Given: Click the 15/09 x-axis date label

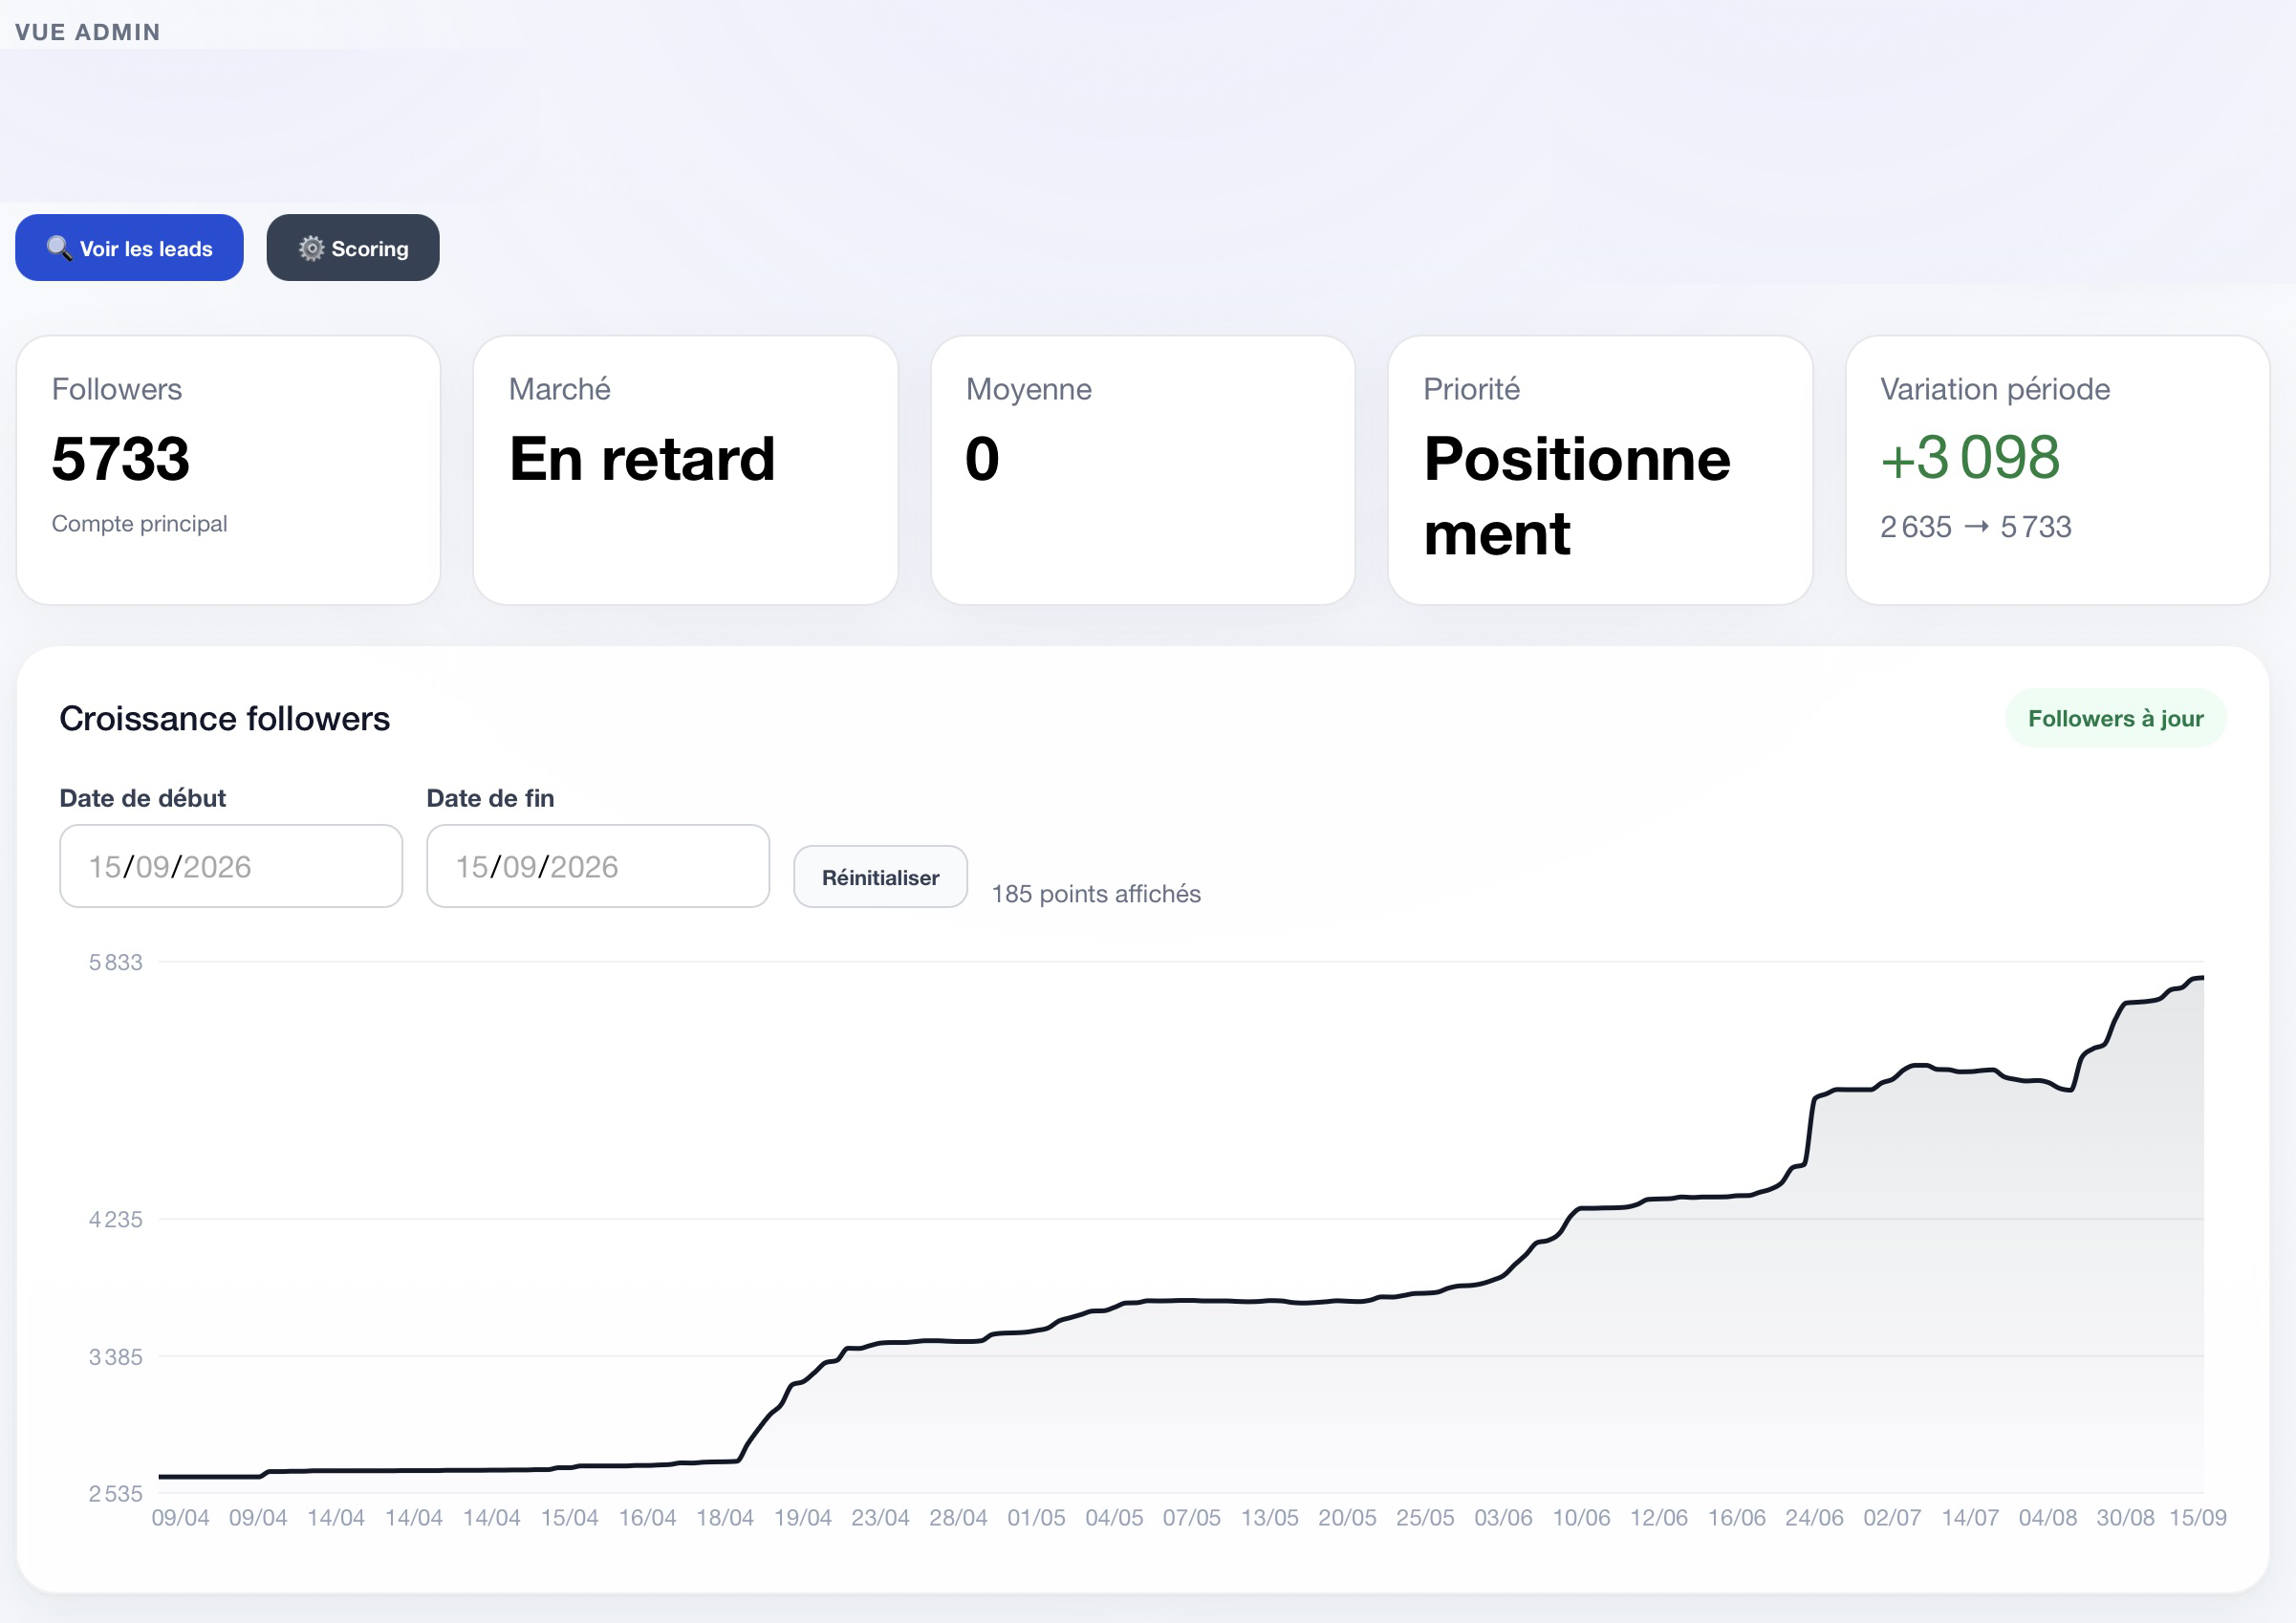Looking at the screenshot, I should tap(2197, 1518).
